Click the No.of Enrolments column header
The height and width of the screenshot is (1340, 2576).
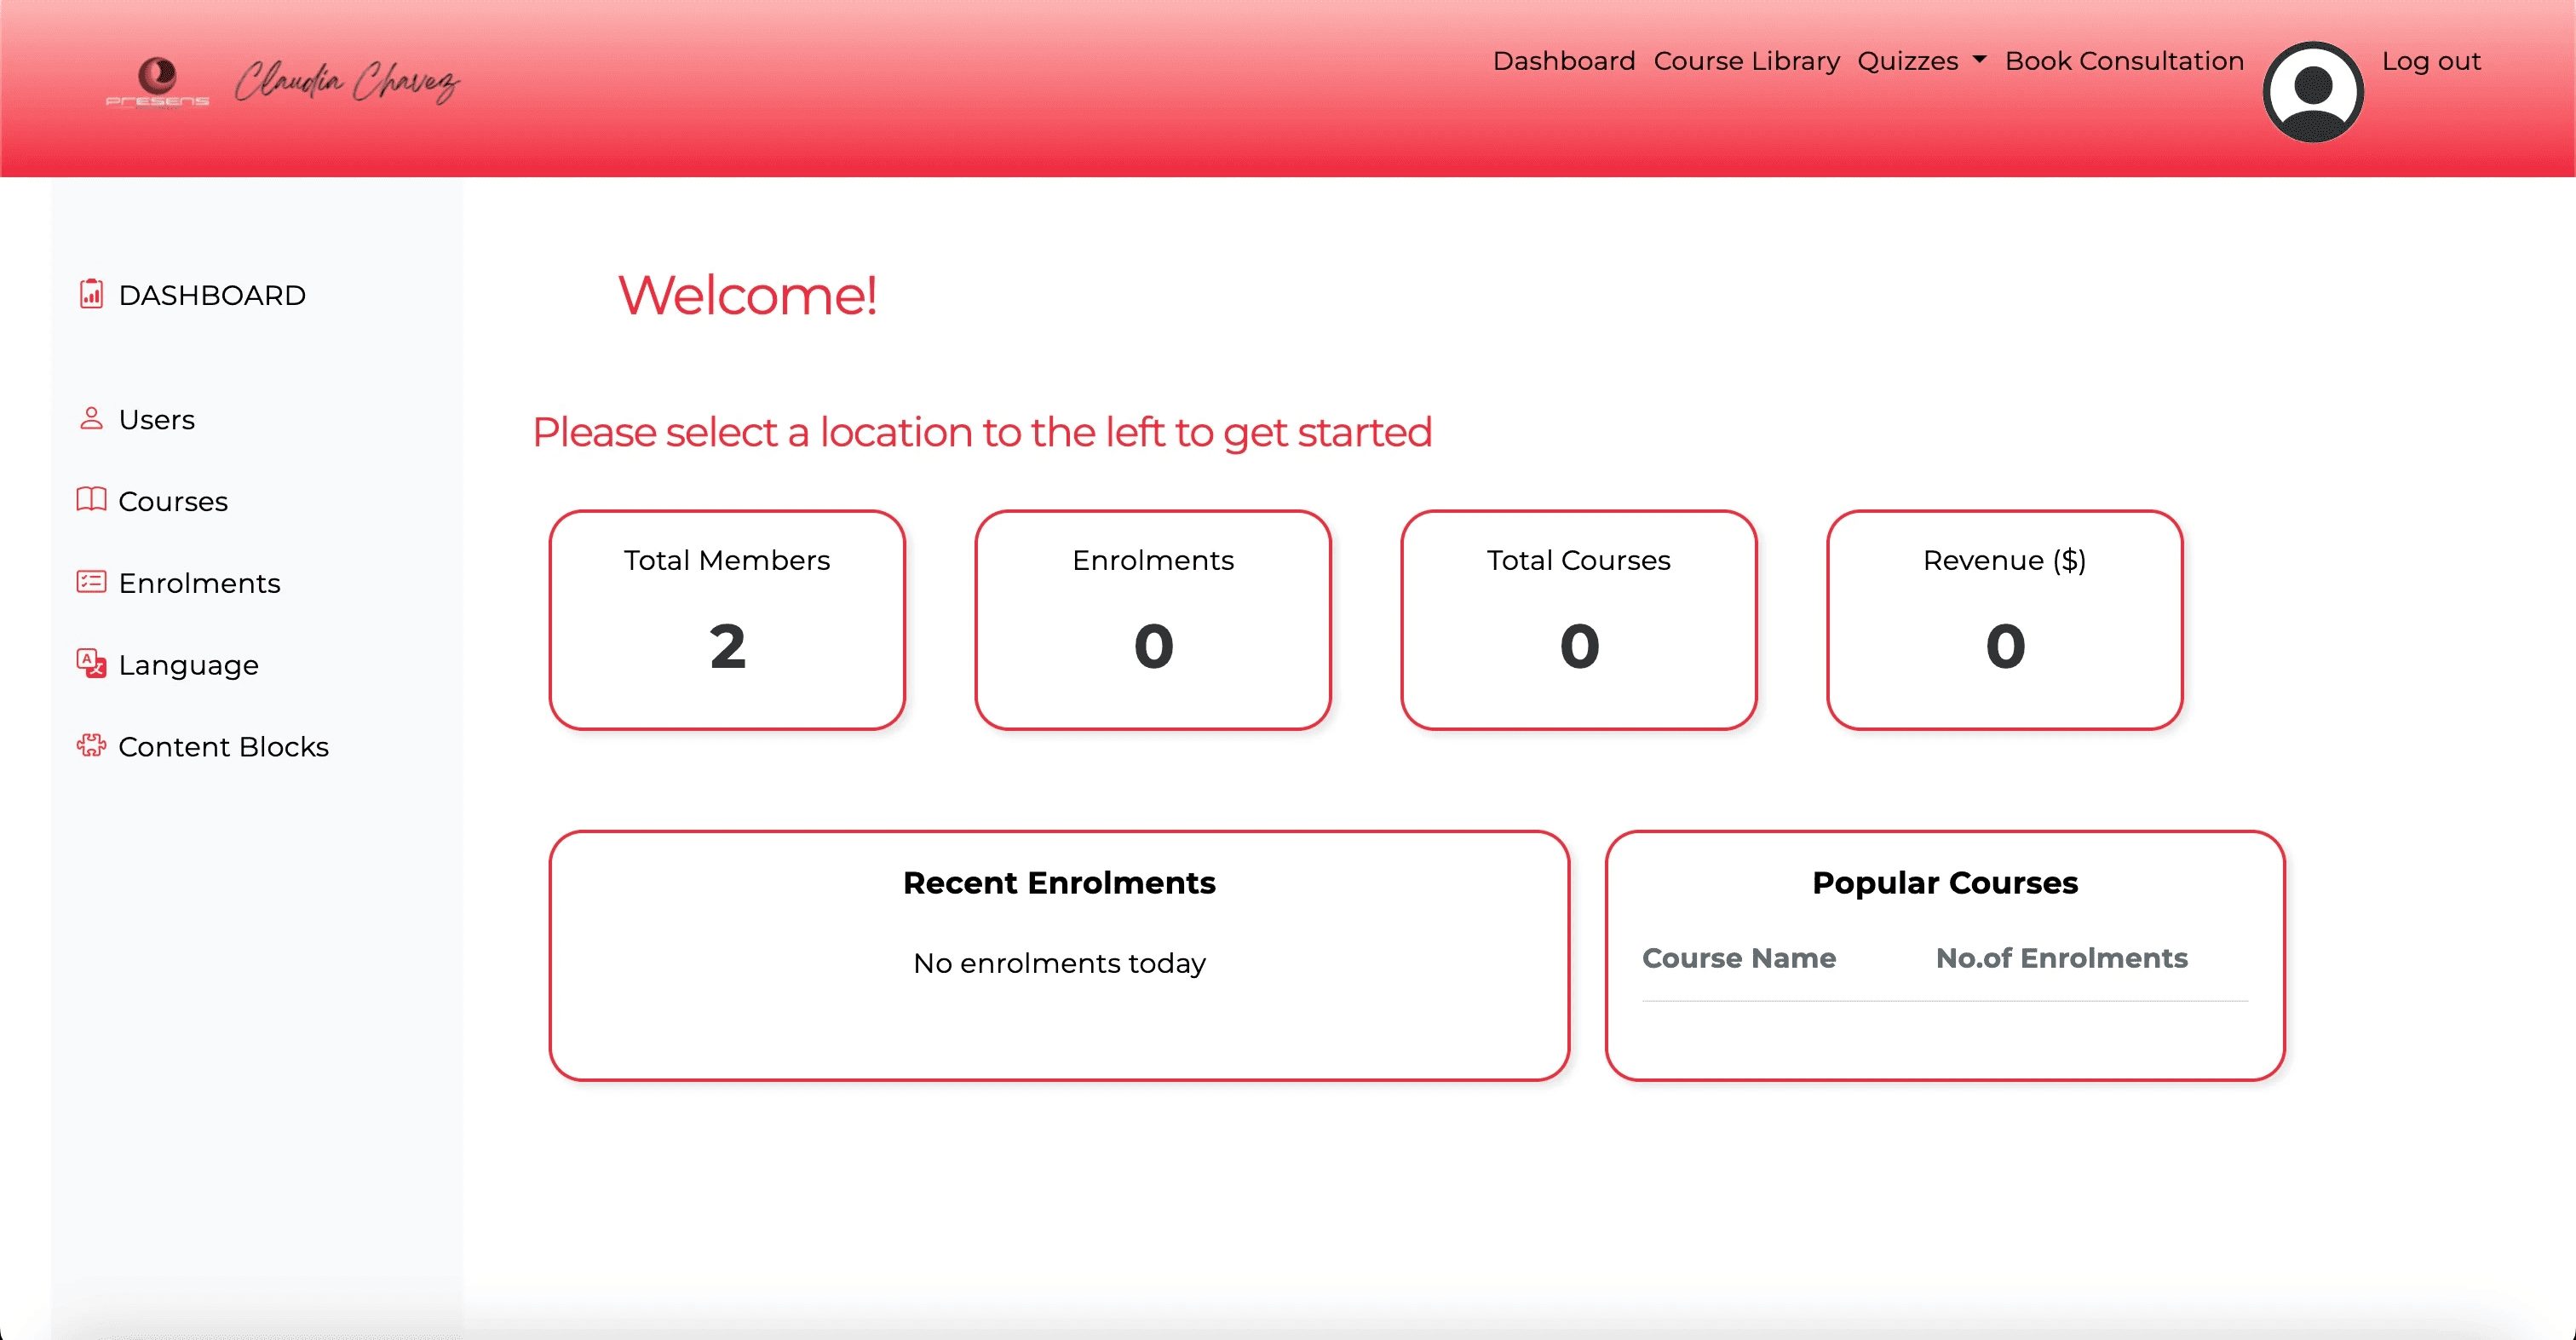[x=2061, y=958]
